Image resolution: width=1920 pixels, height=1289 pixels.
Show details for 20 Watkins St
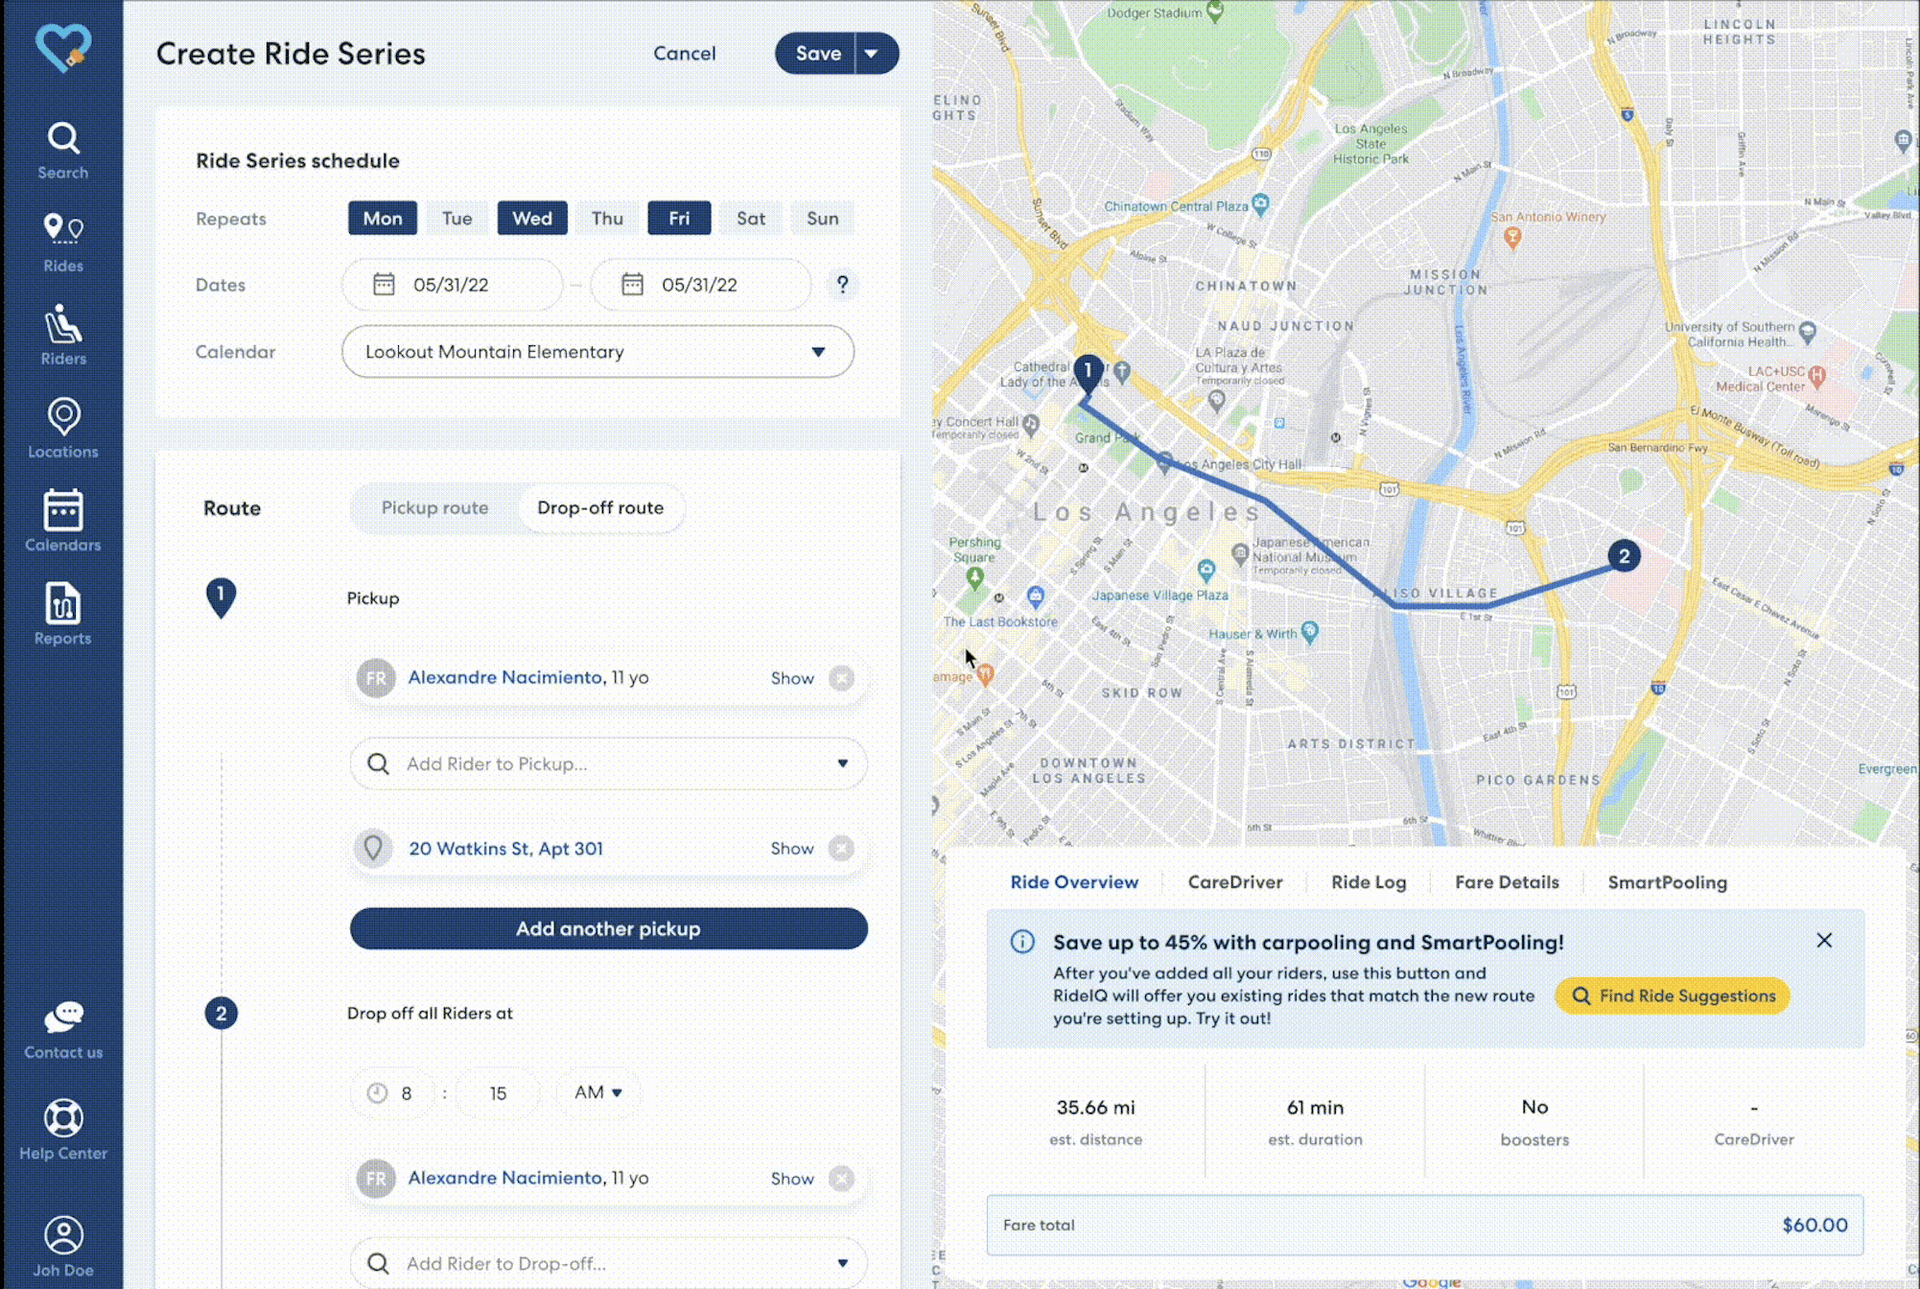click(x=792, y=848)
